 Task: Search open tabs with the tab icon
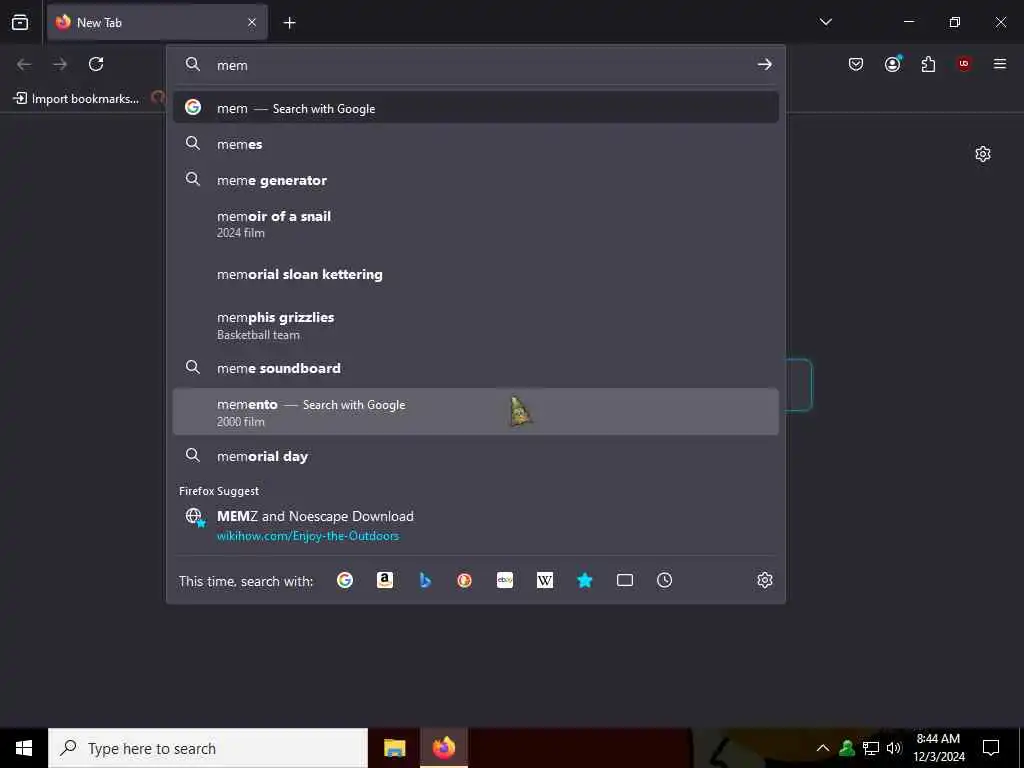tap(625, 580)
